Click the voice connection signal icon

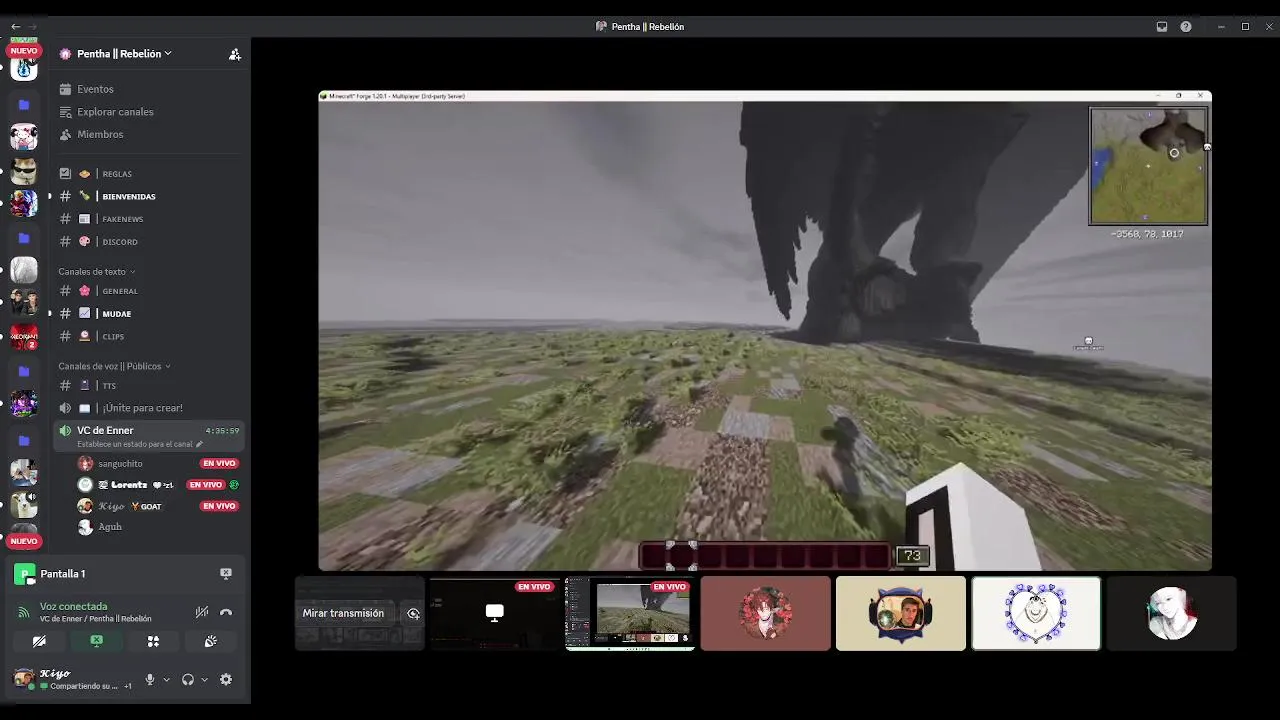coord(24,612)
